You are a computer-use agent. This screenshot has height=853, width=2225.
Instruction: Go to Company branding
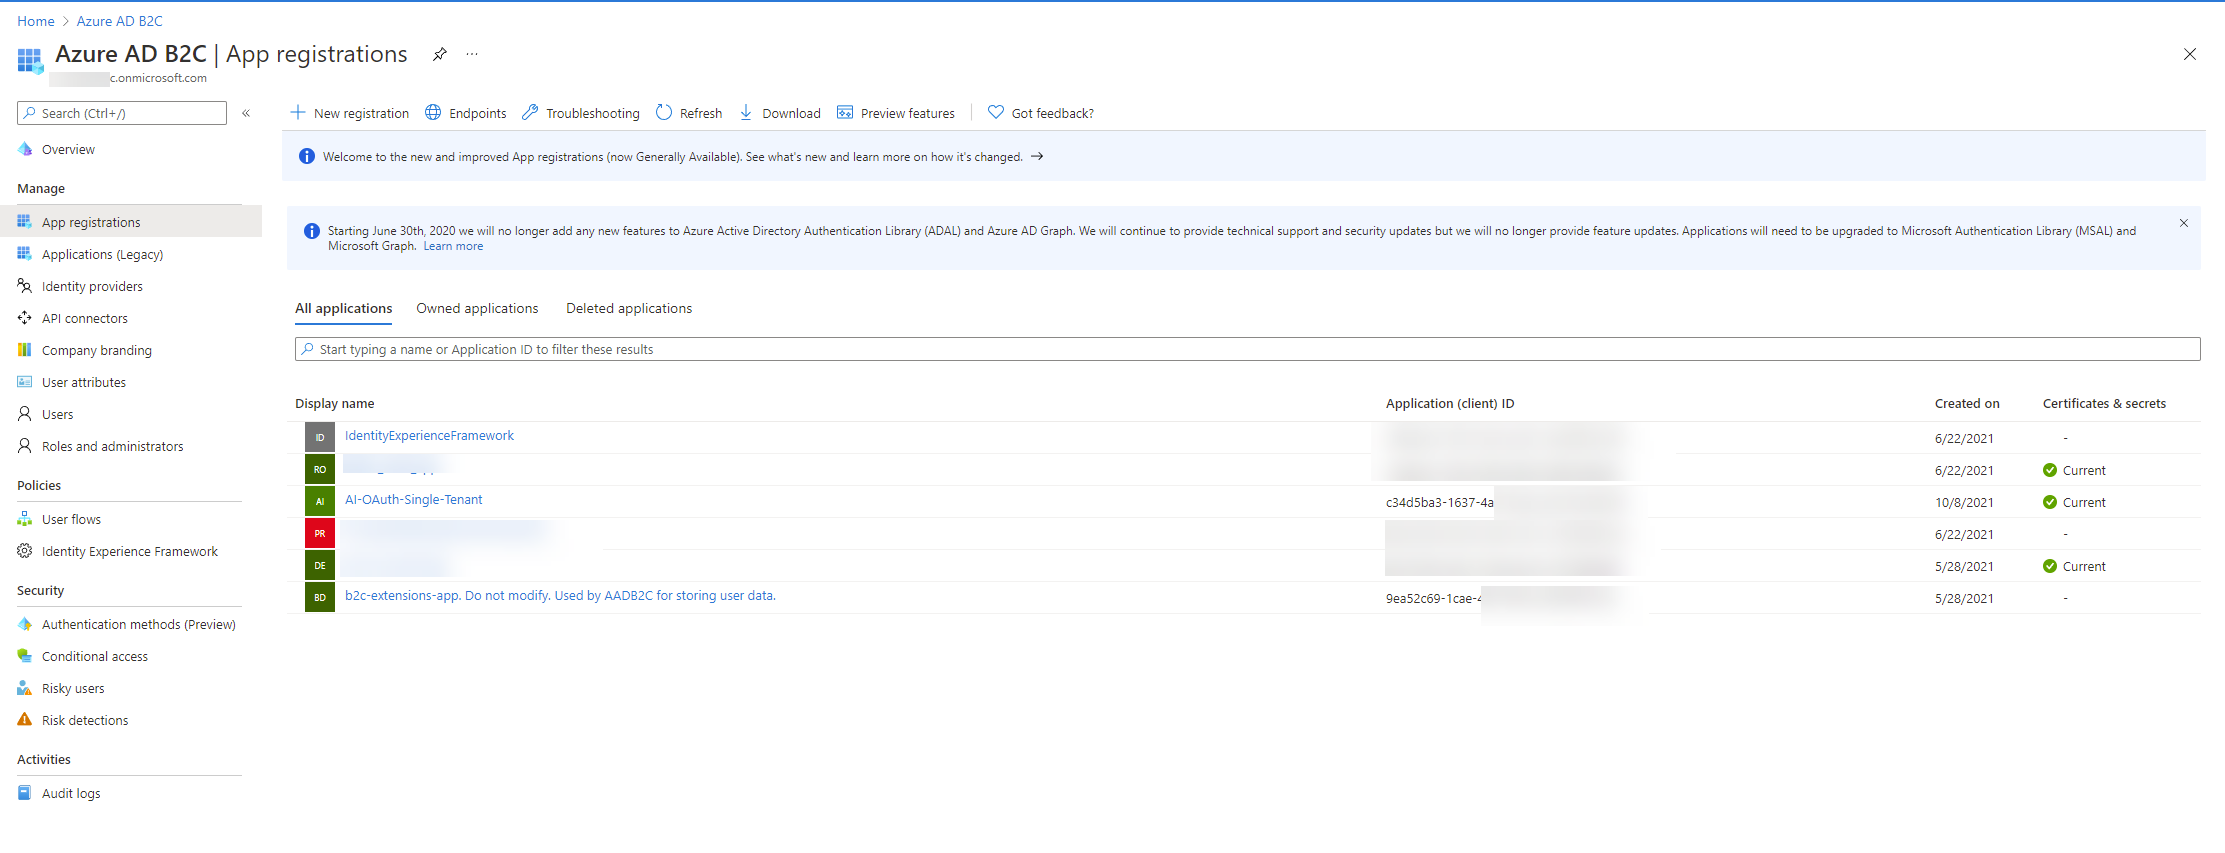coord(96,350)
